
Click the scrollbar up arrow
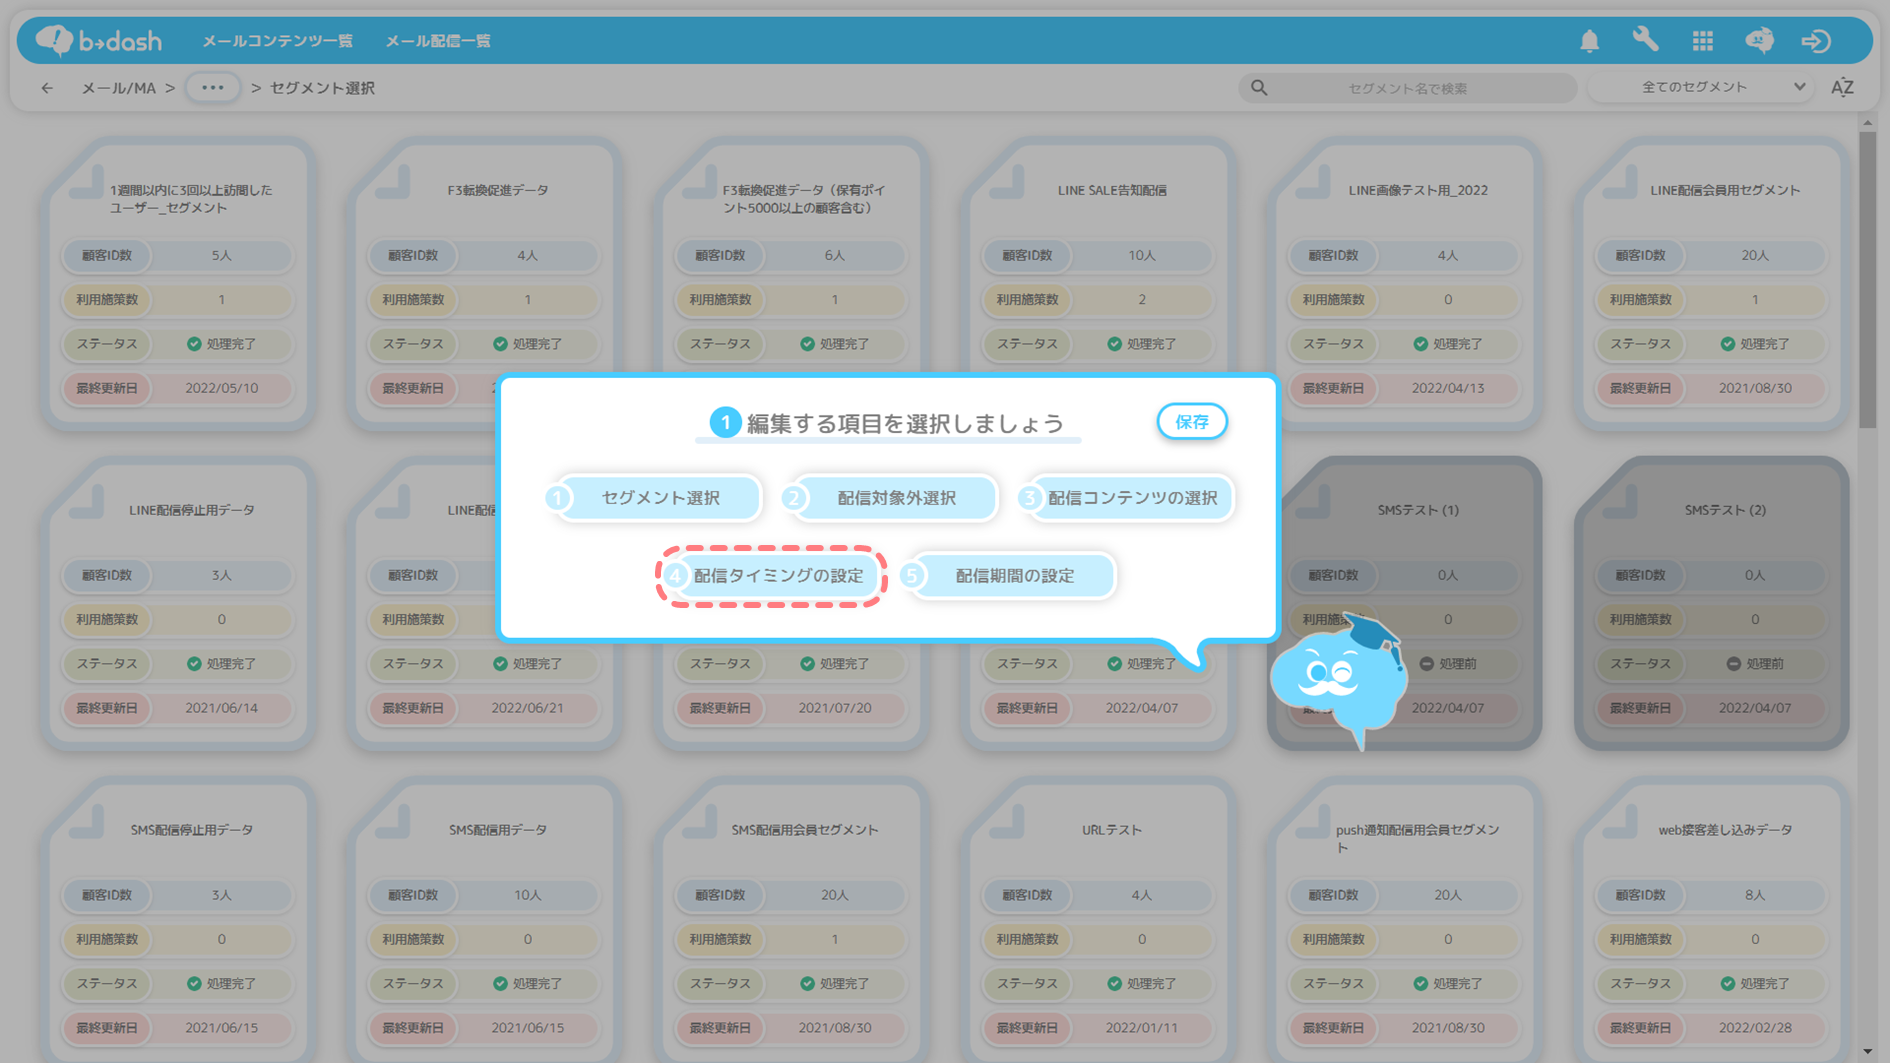pyautogui.click(x=1867, y=123)
